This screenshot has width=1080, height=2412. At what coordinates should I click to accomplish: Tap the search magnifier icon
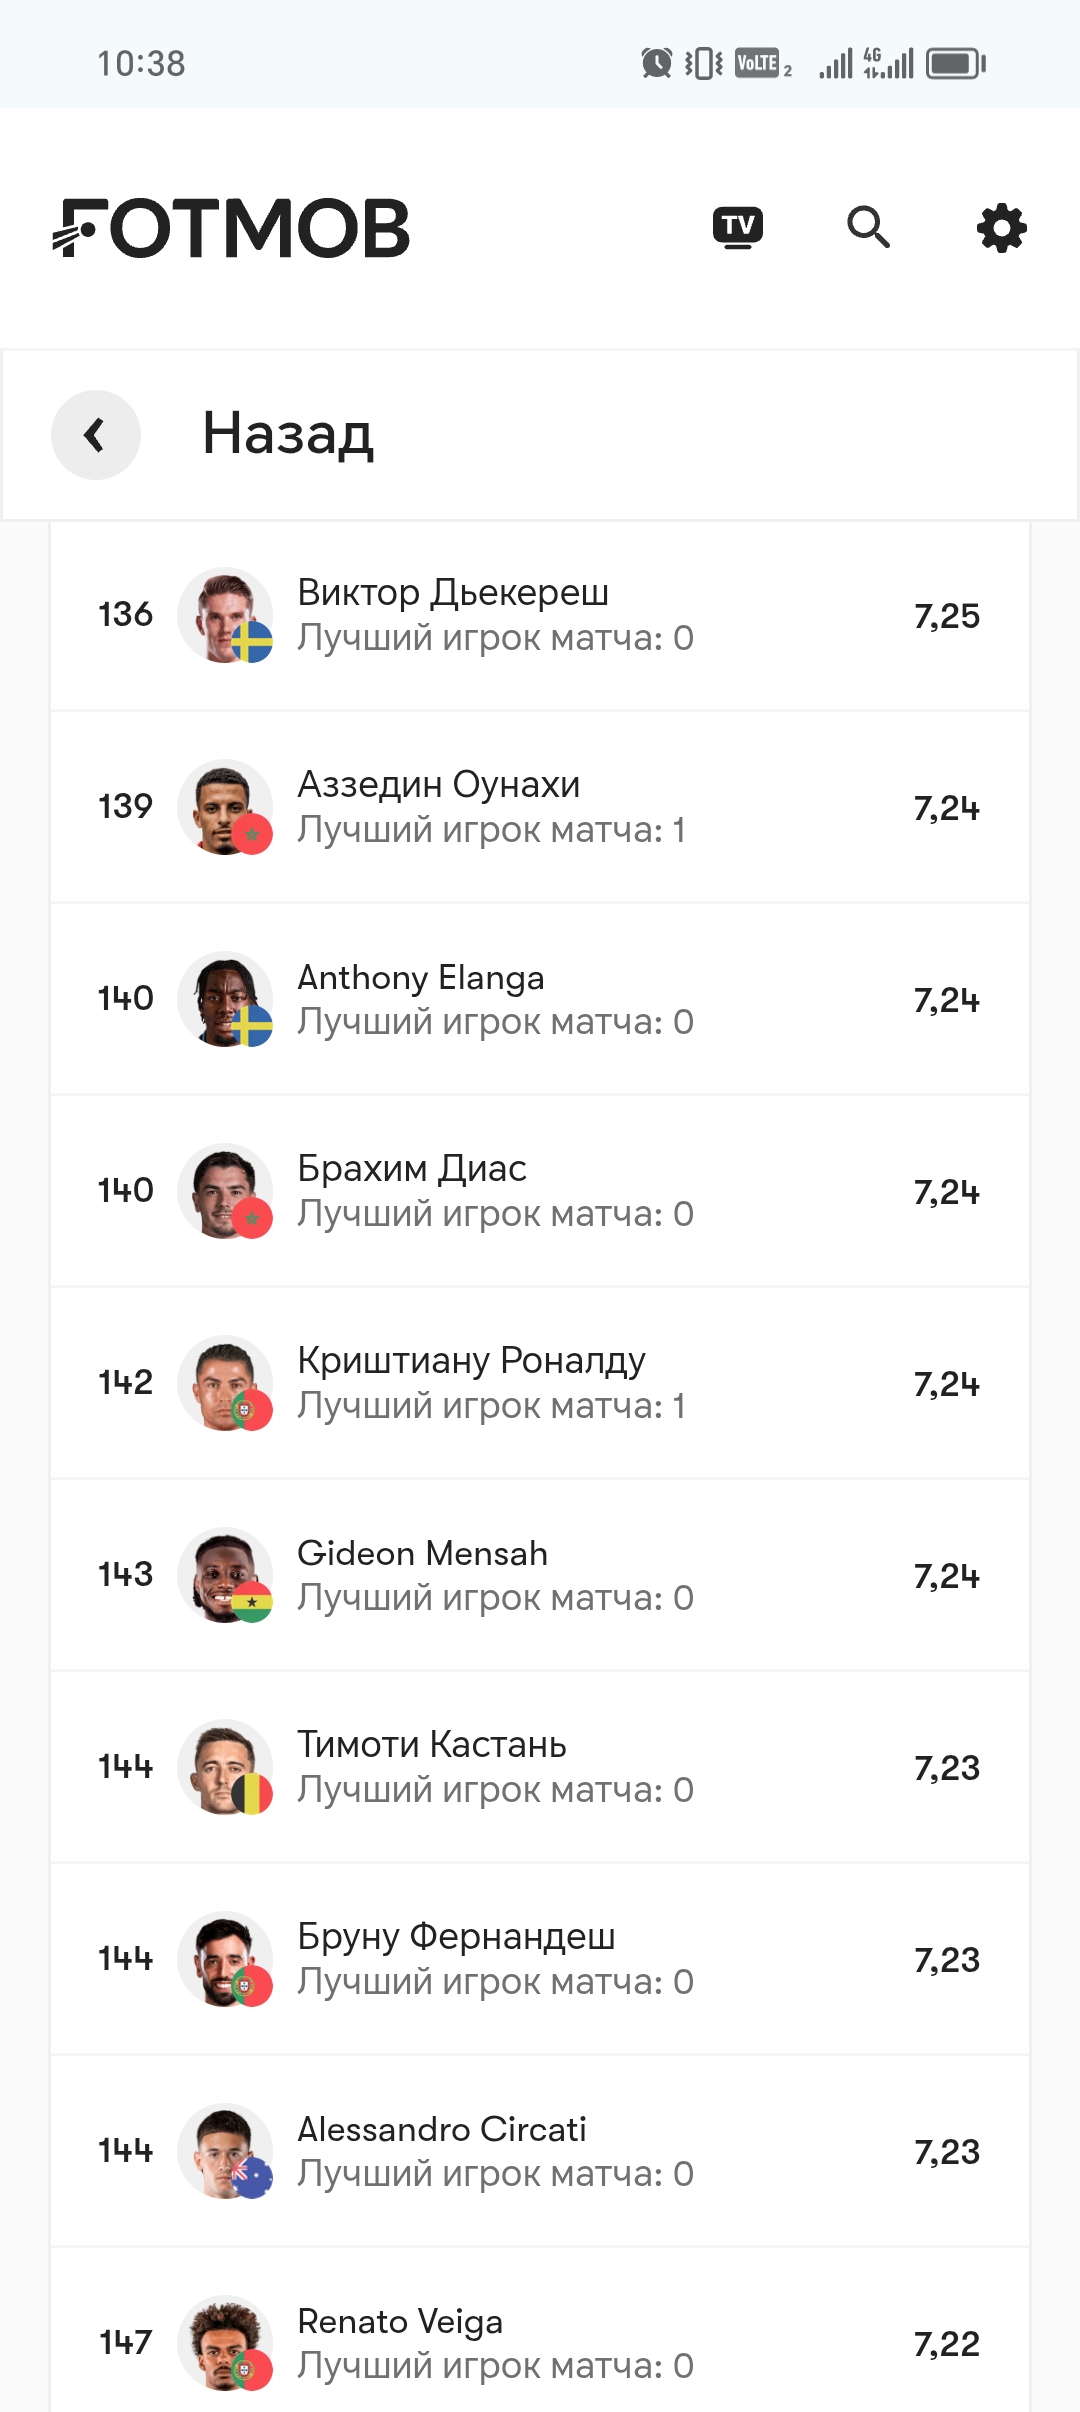(x=868, y=228)
